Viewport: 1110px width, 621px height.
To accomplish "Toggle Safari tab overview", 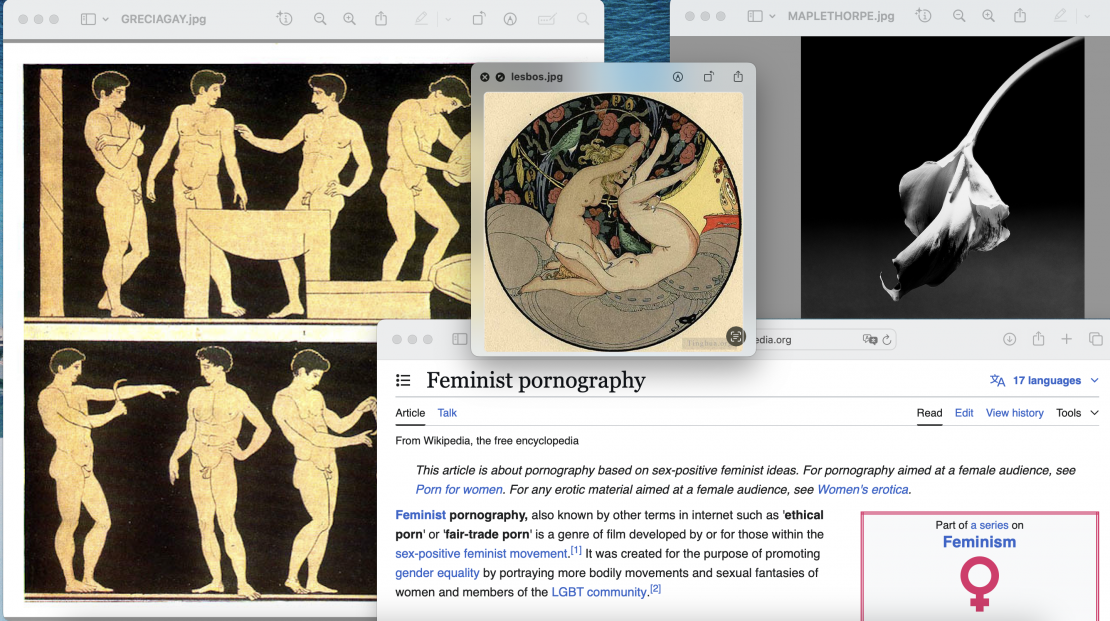I will (x=1095, y=339).
